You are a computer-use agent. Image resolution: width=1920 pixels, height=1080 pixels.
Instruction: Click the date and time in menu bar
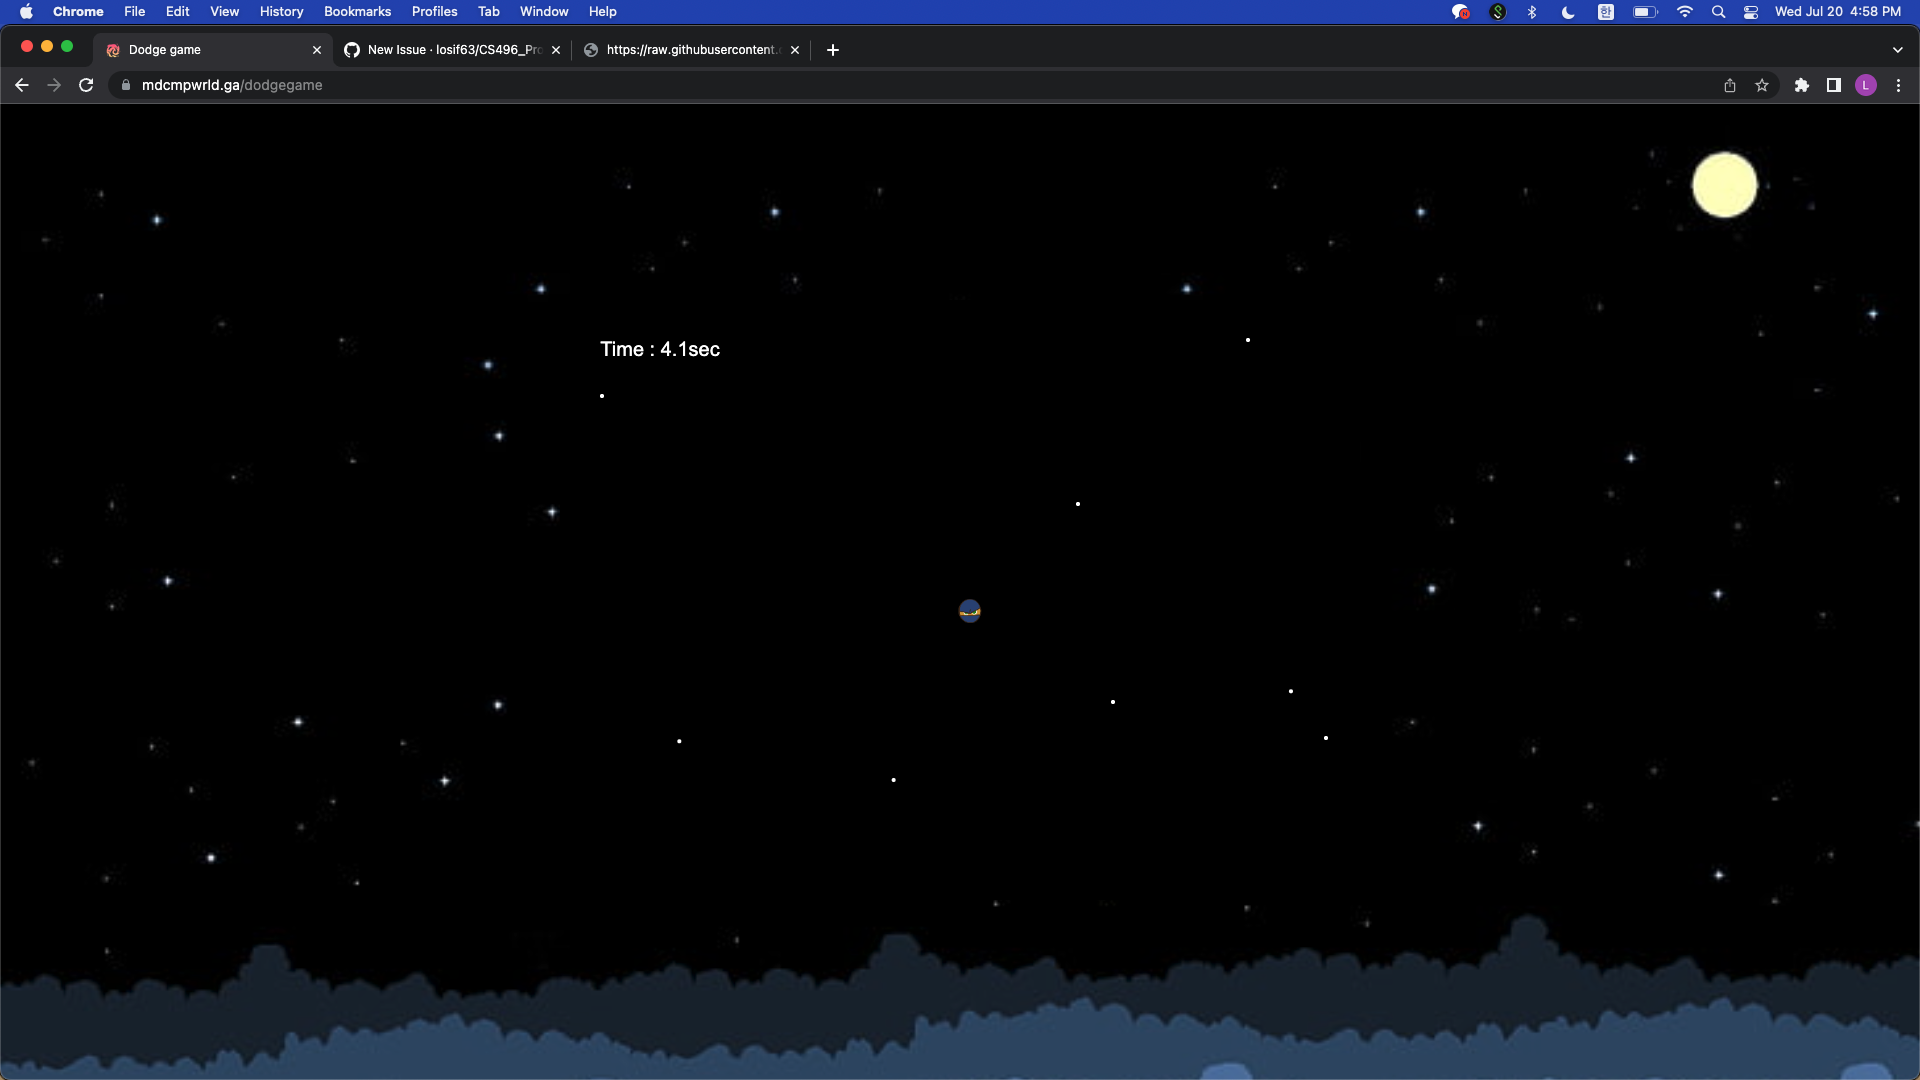(x=1838, y=12)
